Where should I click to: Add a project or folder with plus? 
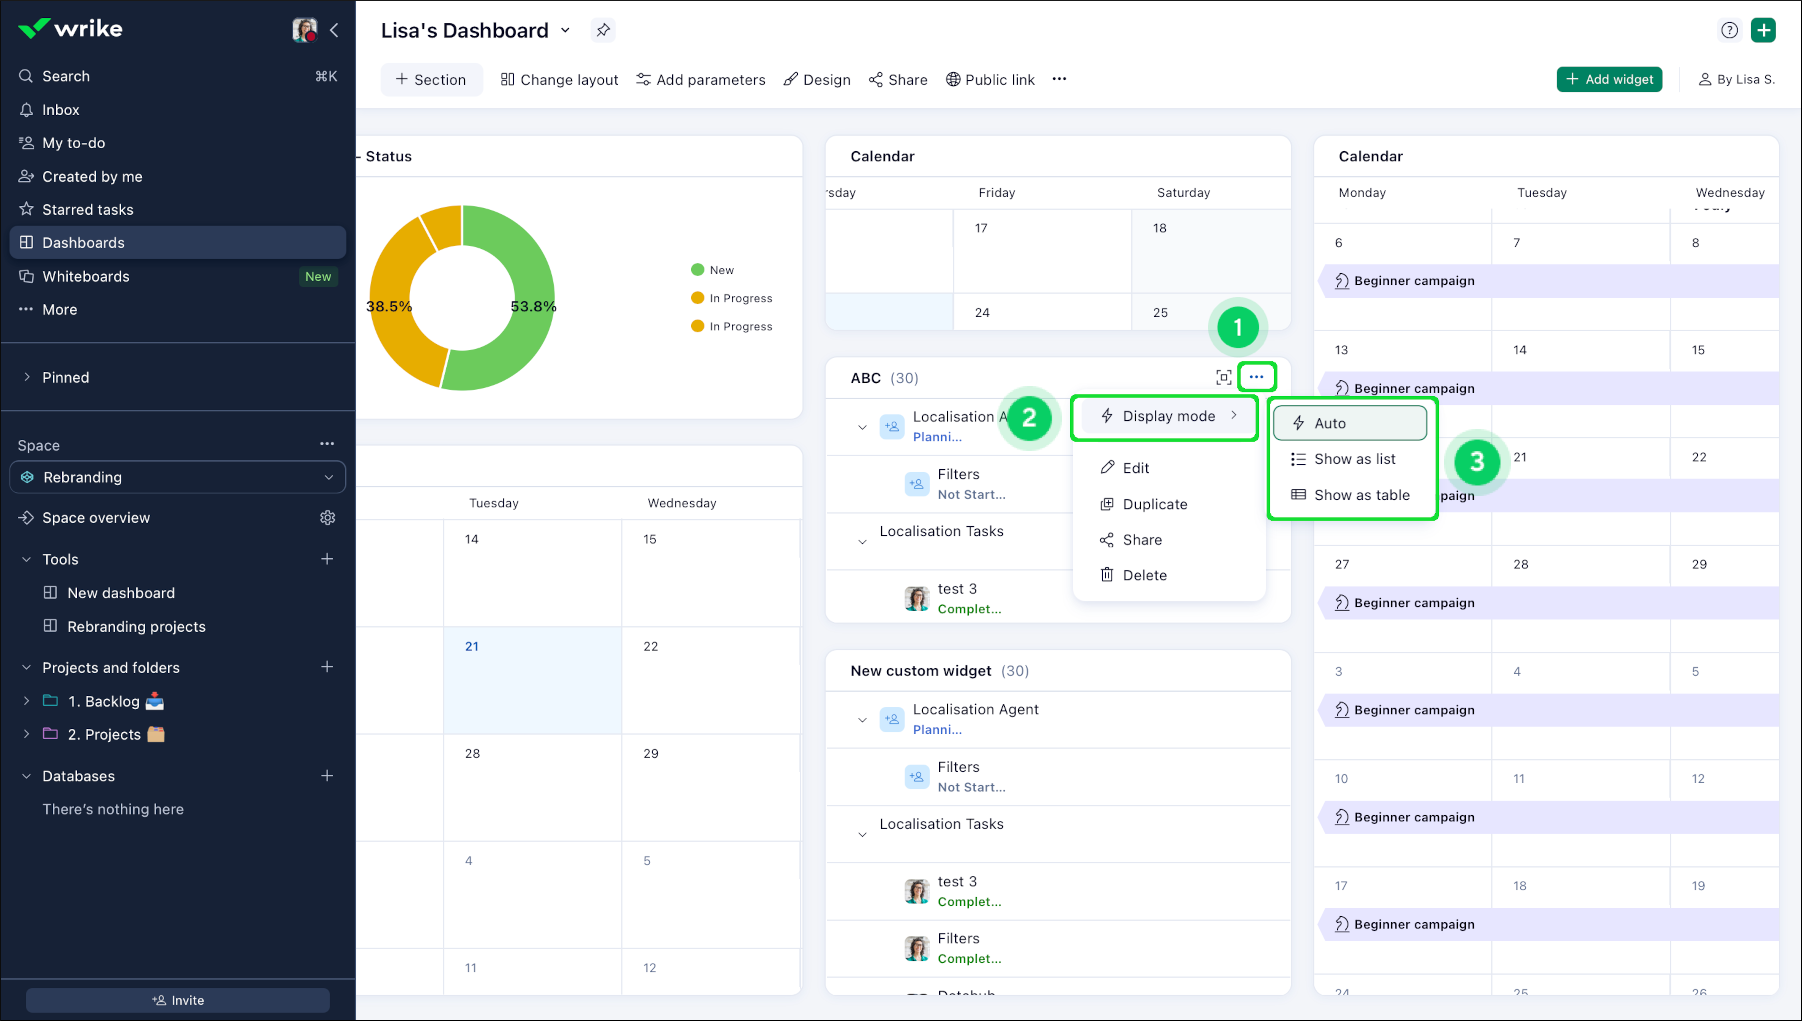(x=327, y=667)
